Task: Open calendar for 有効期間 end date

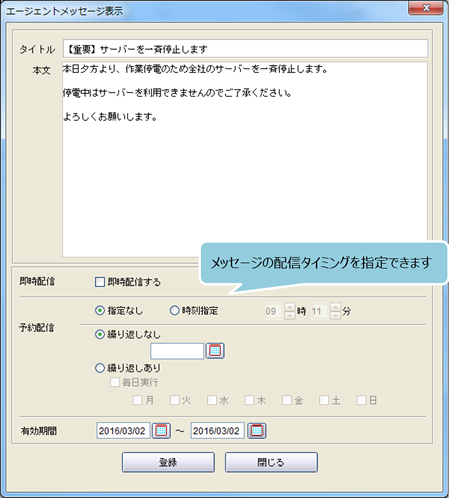Action: 256,431
